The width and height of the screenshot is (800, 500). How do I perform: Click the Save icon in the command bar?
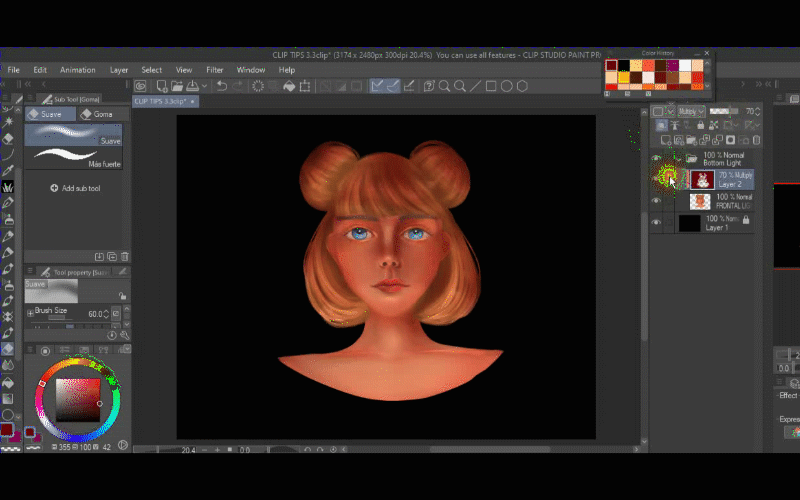(192, 87)
